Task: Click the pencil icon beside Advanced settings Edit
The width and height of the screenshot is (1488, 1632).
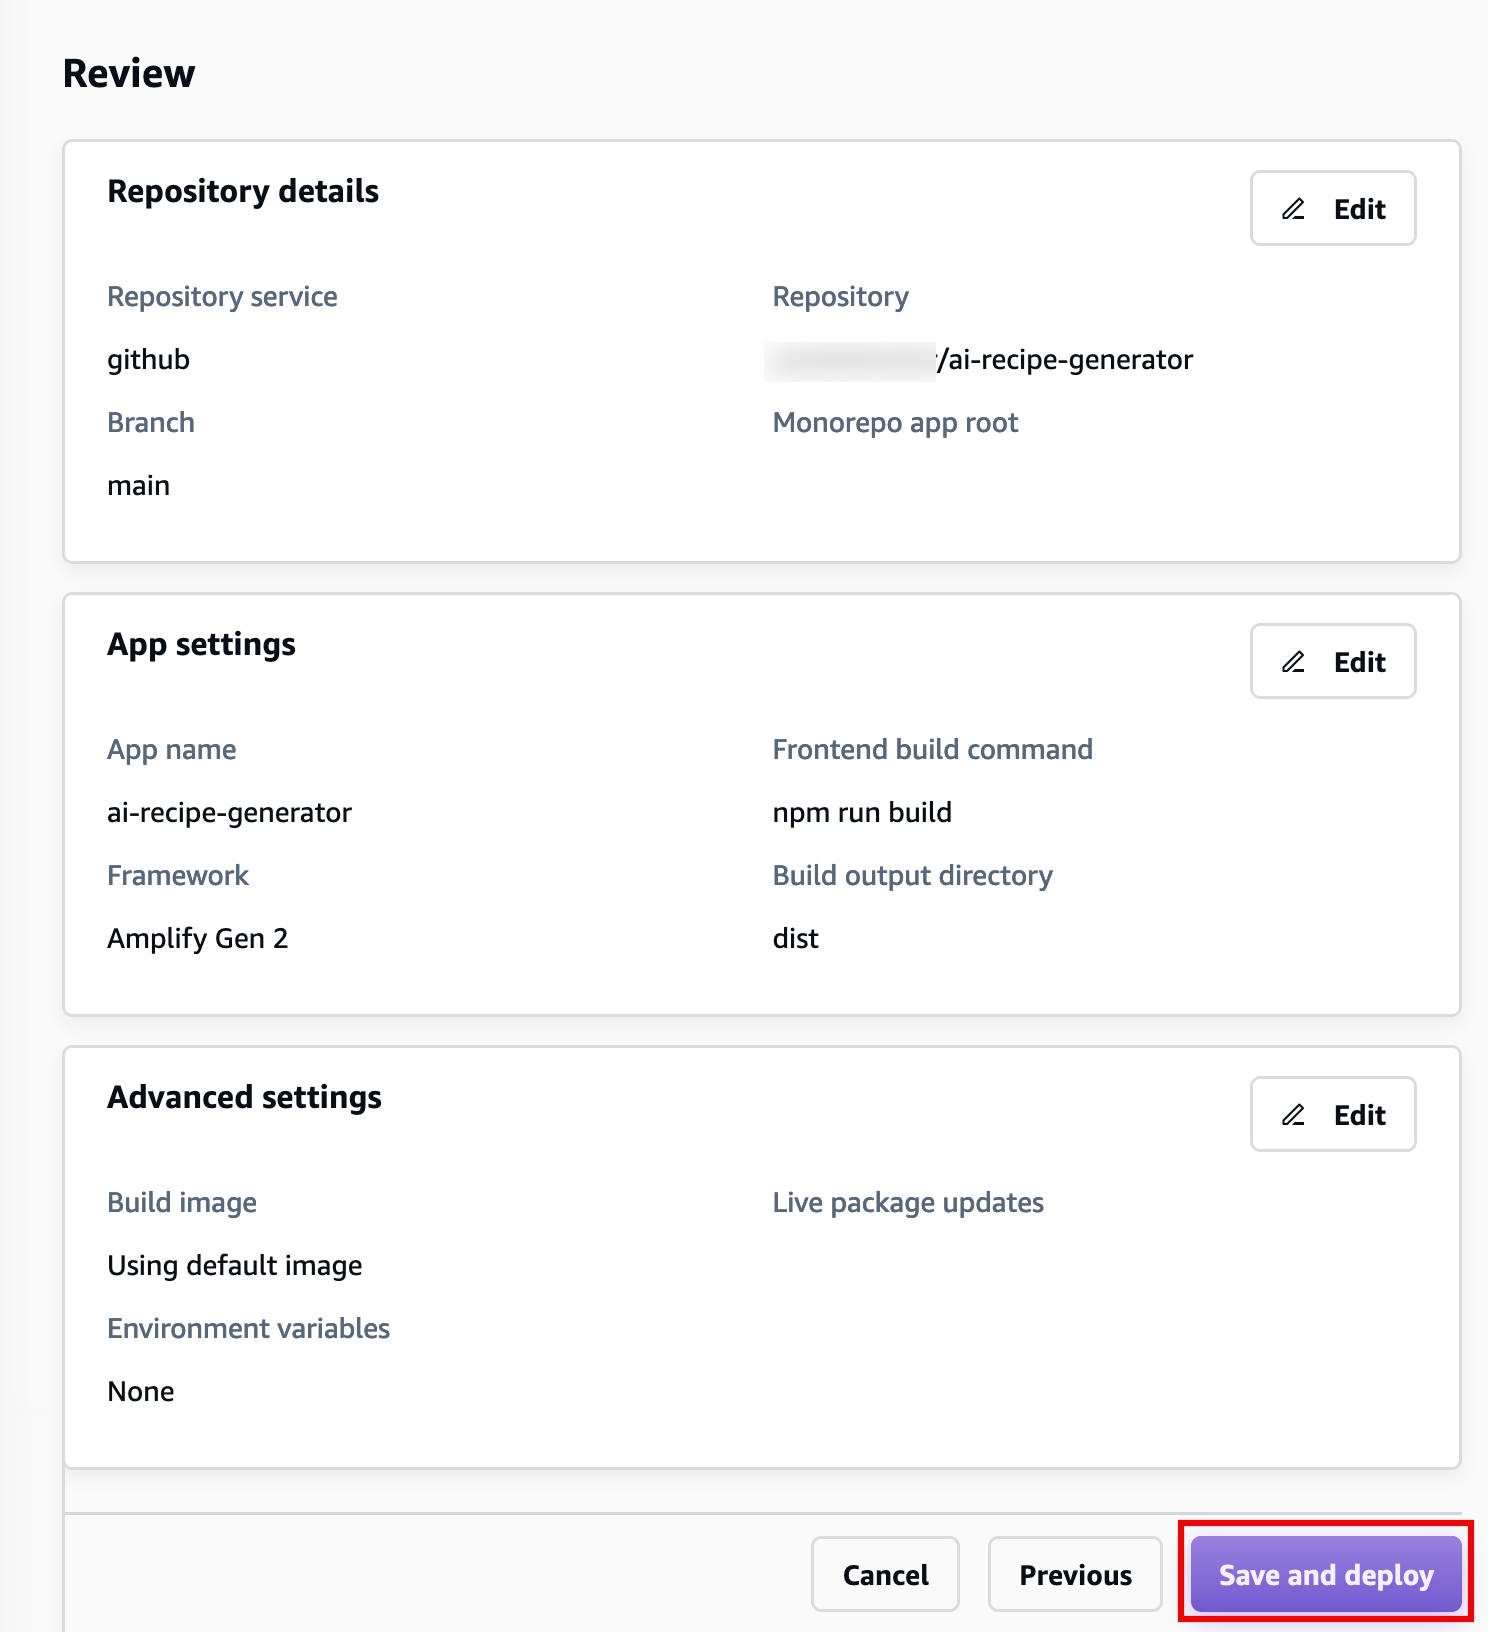Action: click(1293, 1114)
